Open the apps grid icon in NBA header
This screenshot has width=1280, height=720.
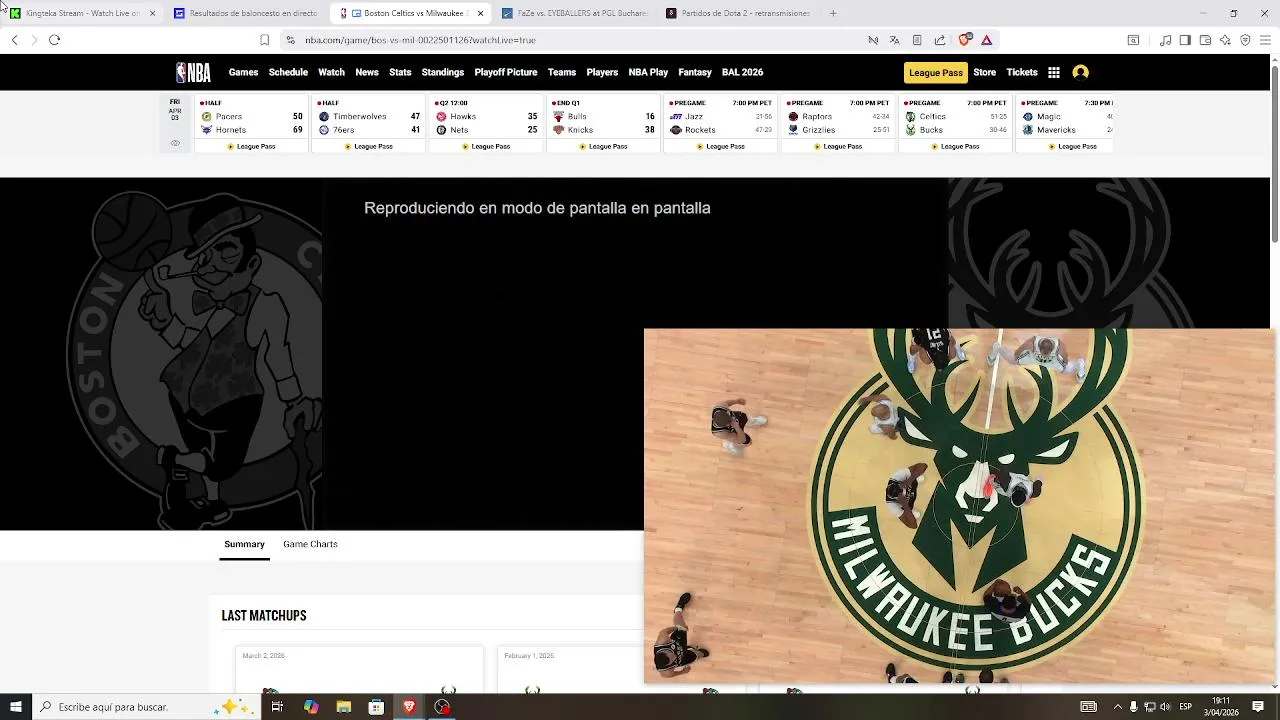coord(1054,72)
